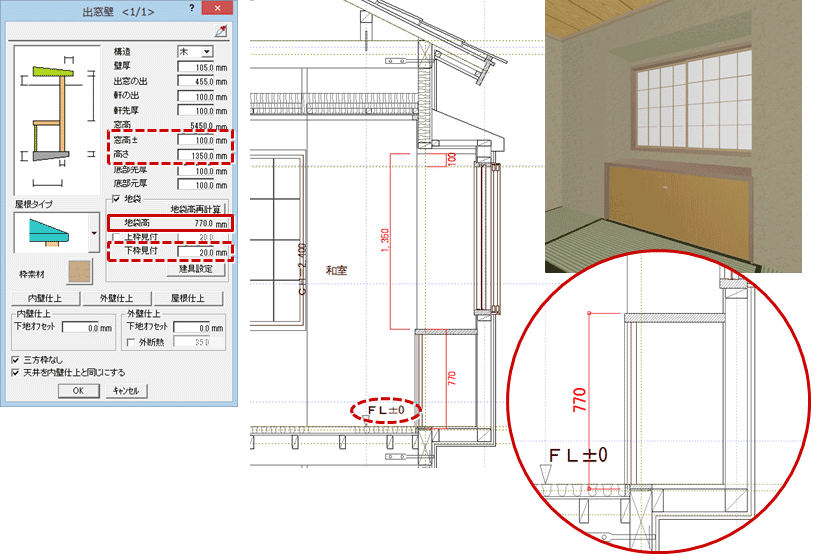
Task: Click the 地袋高 value 770.0
Action: tap(203, 223)
